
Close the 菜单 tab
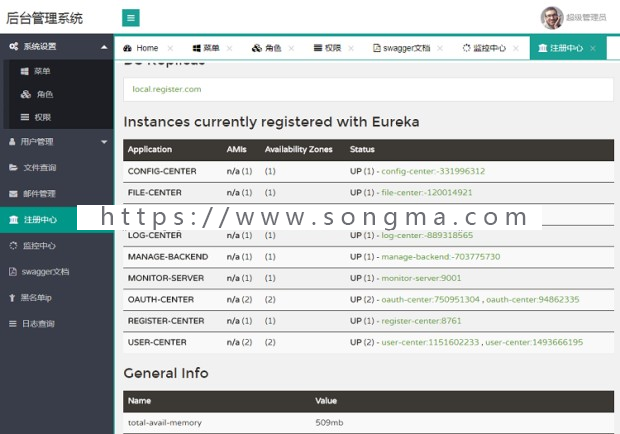tap(229, 48)
